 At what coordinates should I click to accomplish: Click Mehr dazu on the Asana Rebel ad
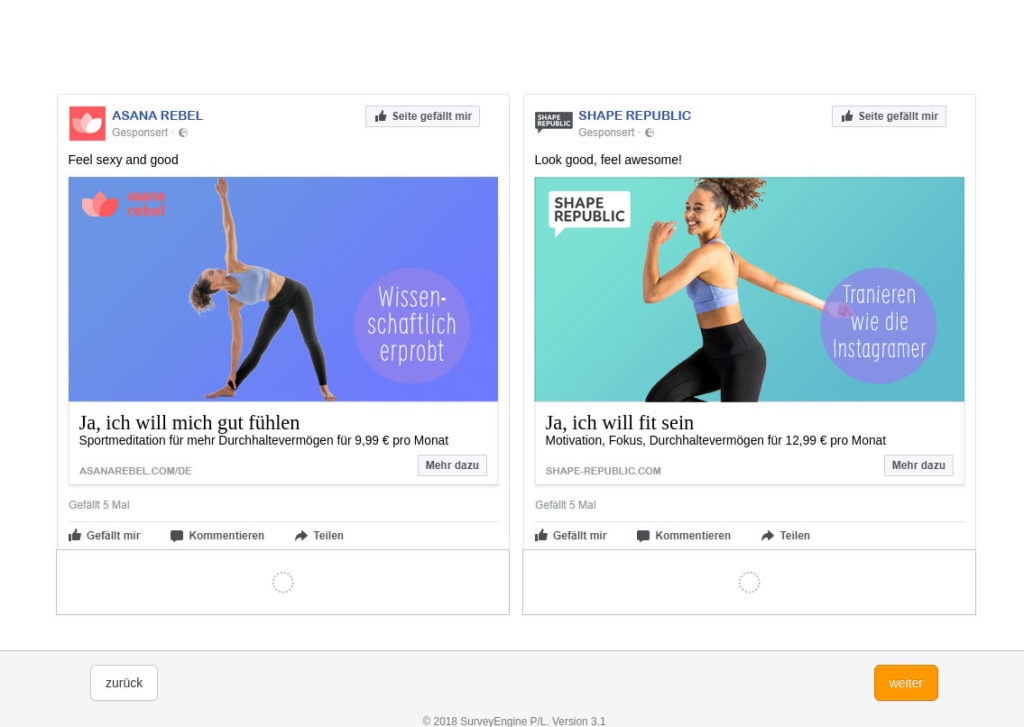pos(453,465)
